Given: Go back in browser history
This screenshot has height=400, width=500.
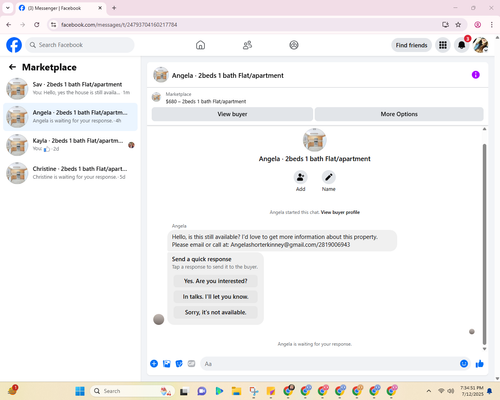Looking at the screenshot, I should (9, 25).
